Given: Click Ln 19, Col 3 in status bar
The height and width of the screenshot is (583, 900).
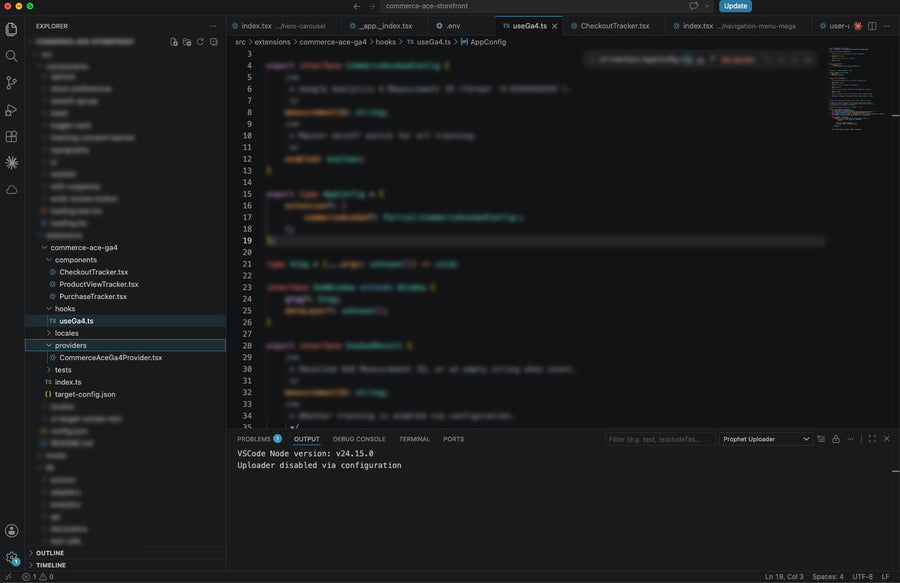Looking at the screenshot, I should (x=784, y=577).
